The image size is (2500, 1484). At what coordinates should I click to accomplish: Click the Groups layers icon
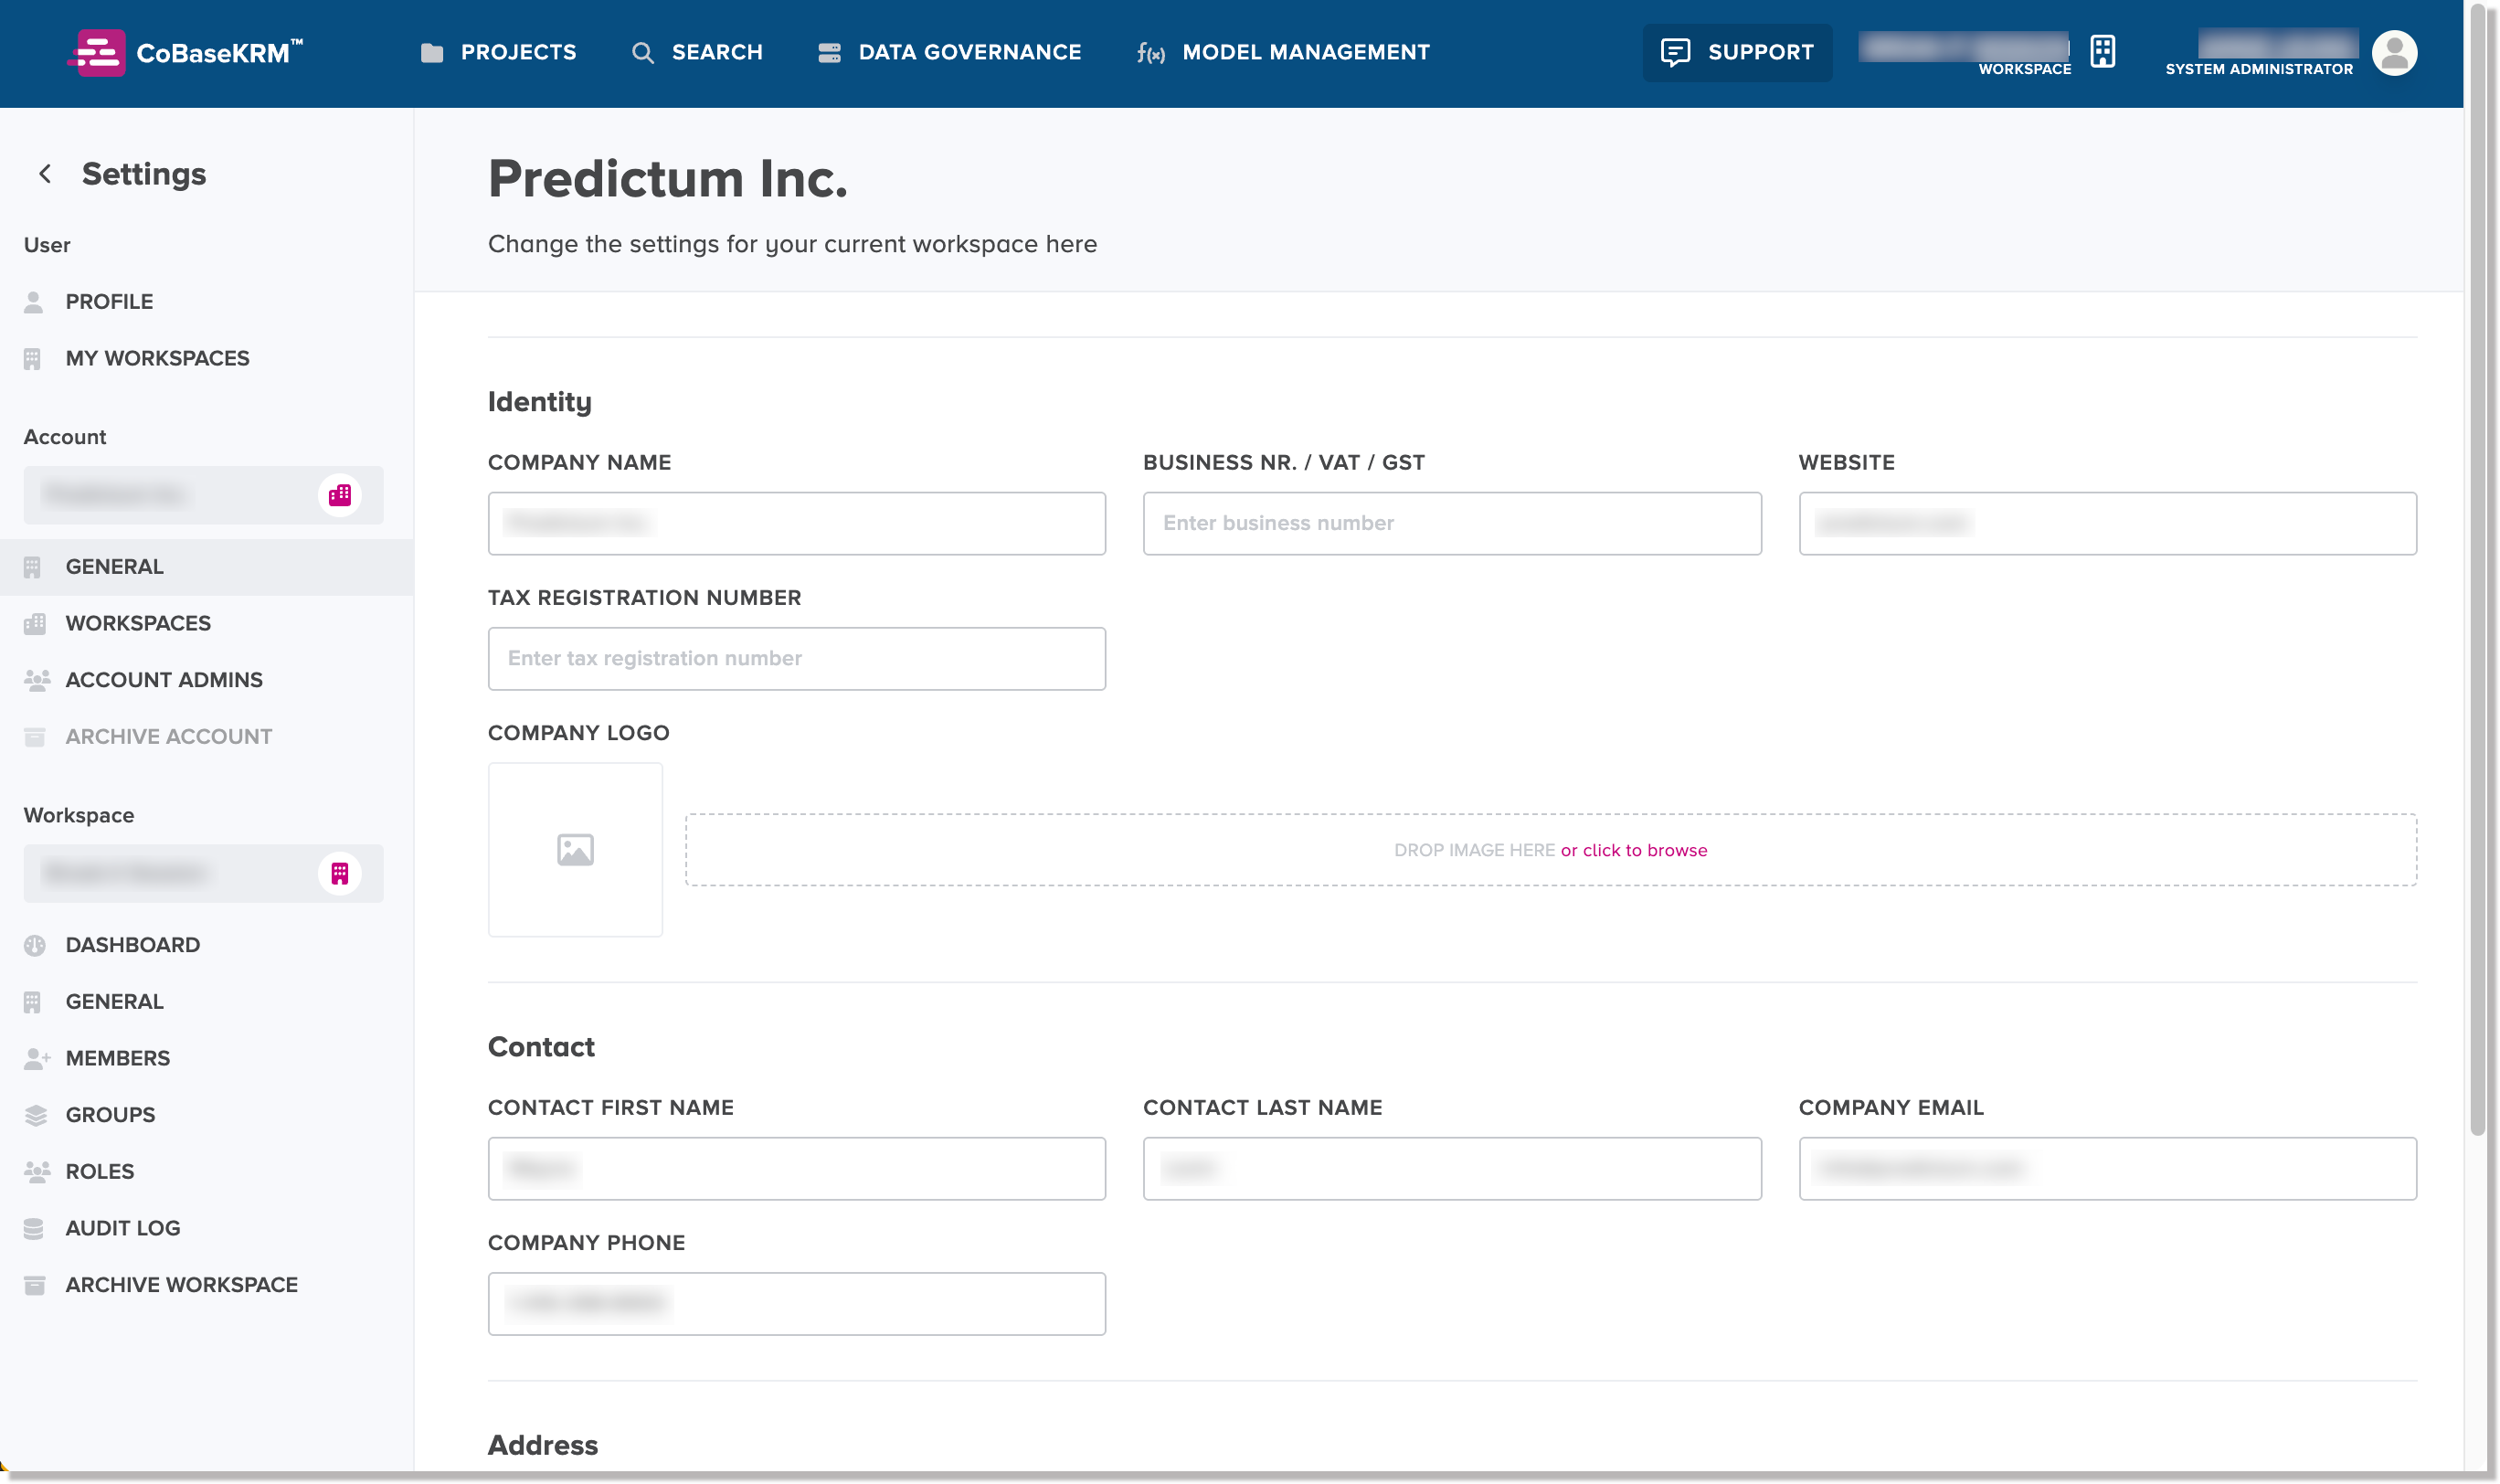click(x=36, y=1115)
